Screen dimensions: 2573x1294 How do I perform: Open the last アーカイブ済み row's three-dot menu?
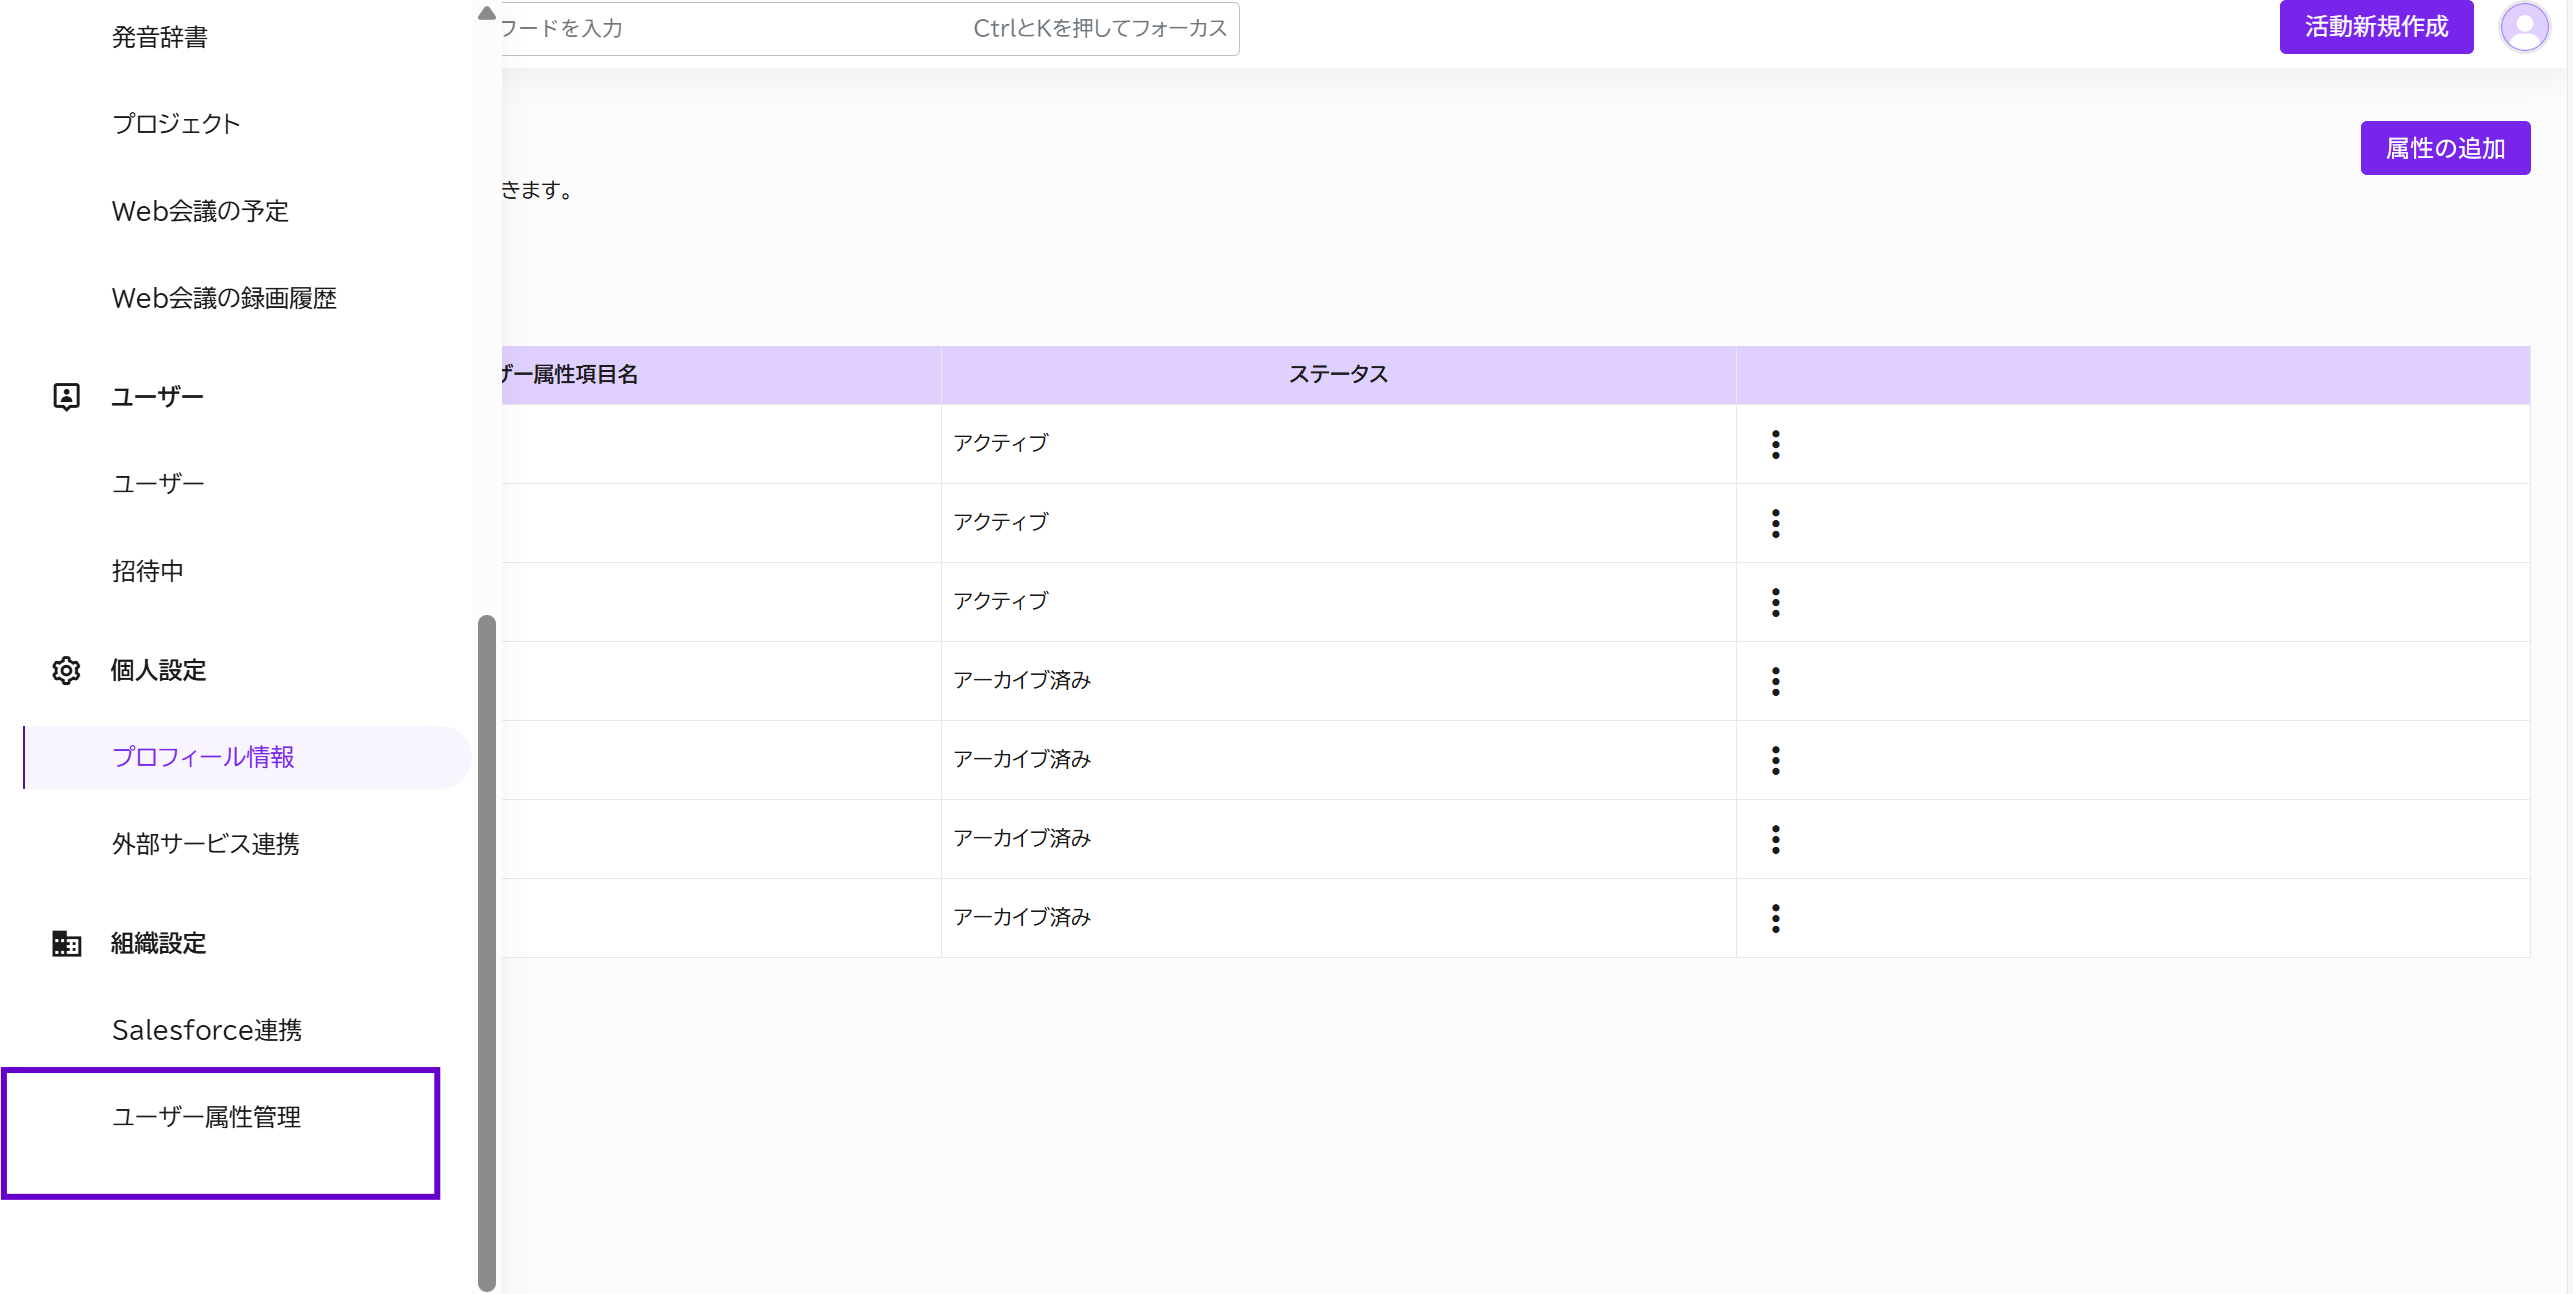point(1775,918)
